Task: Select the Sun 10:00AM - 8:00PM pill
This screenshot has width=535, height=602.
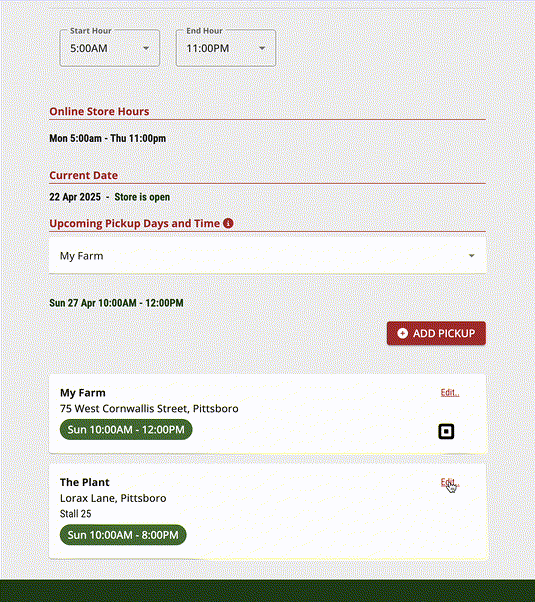Action: tap(123, 535)
